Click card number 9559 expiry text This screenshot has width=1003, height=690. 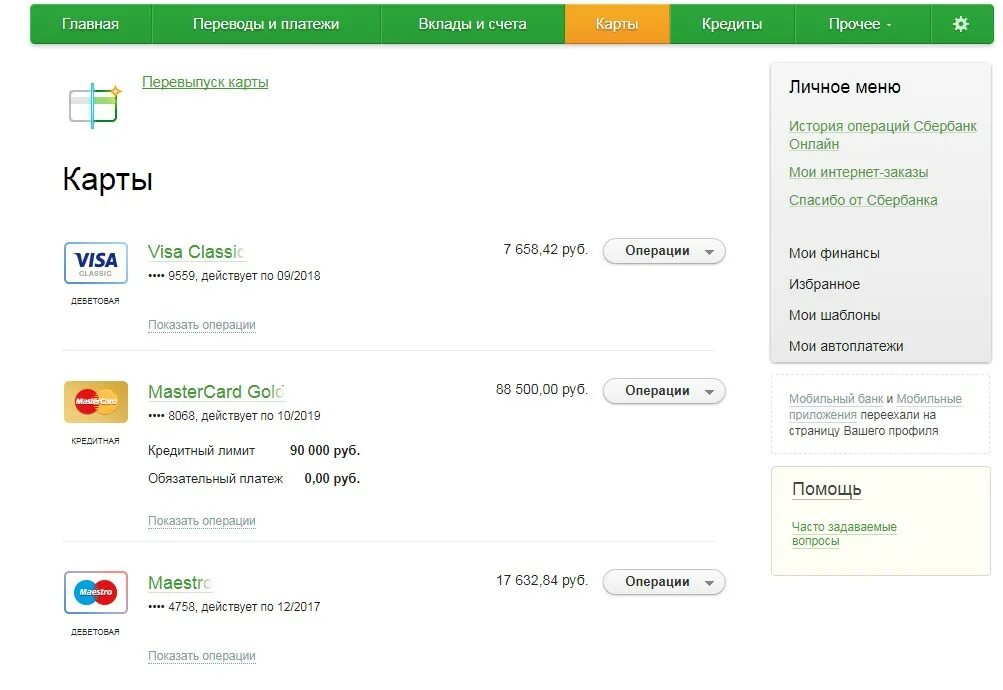[x=234, y=276]
